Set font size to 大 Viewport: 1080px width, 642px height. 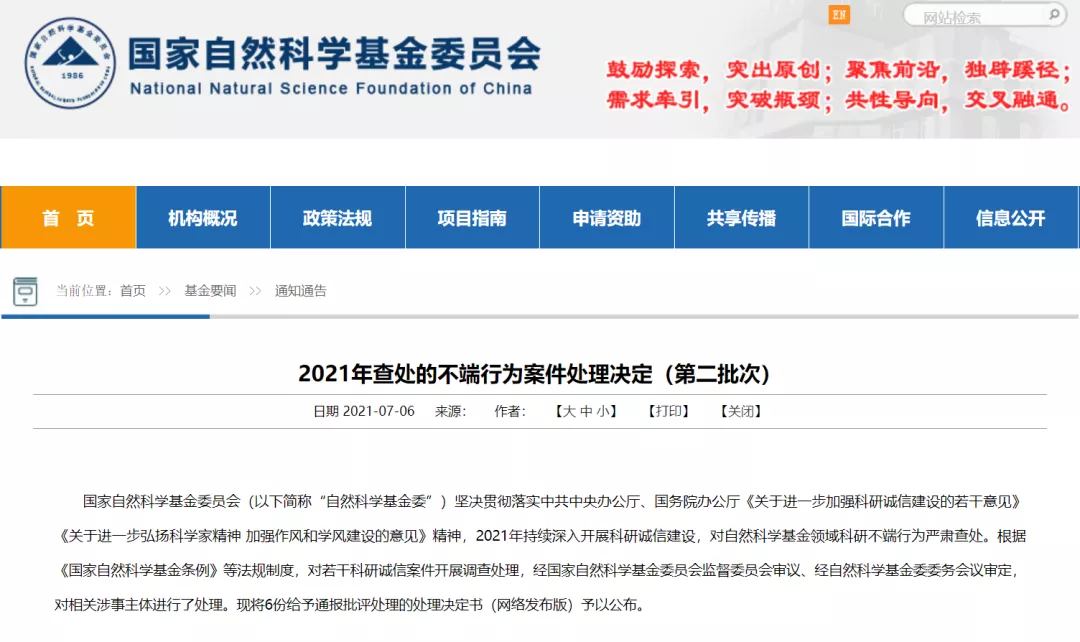(569, 411)
